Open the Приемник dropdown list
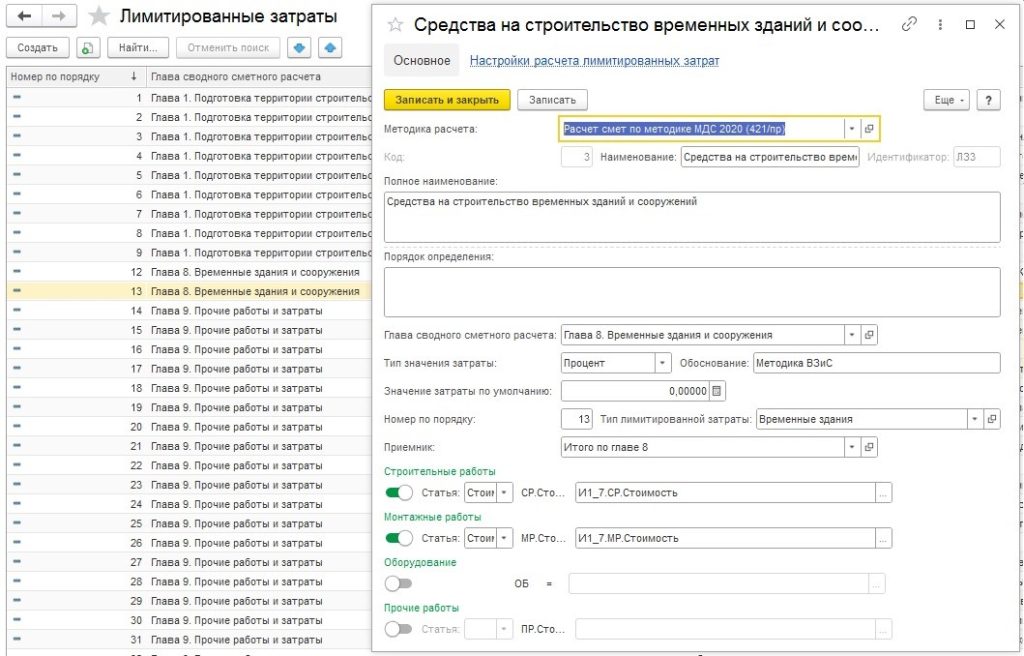This screenshot has width=1024, height=656. pyautogui.click(x=851, y=447)
